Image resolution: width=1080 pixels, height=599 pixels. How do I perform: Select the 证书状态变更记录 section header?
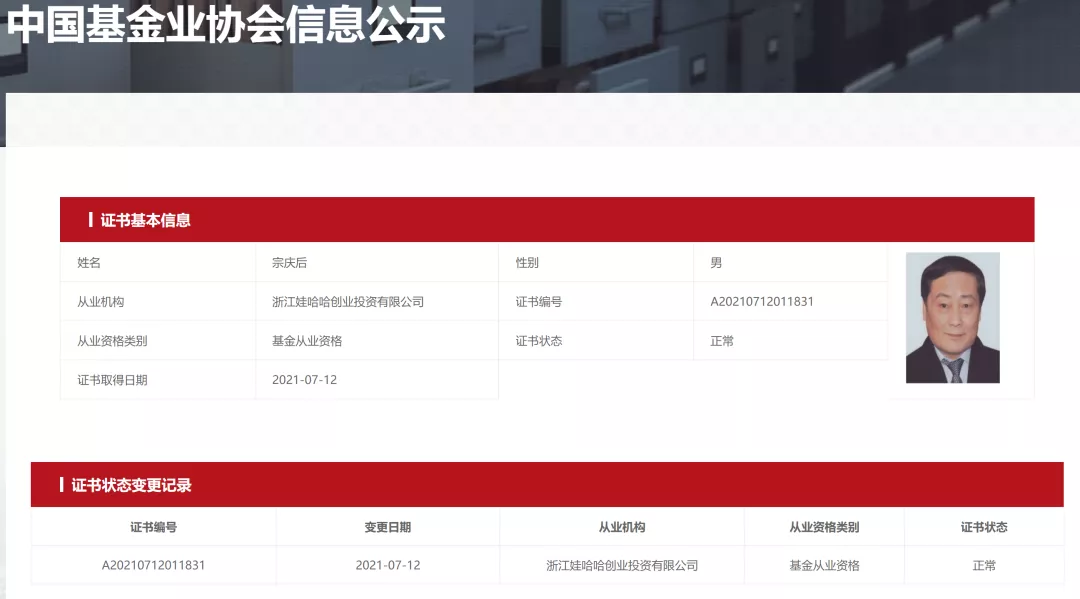point(547,485)
